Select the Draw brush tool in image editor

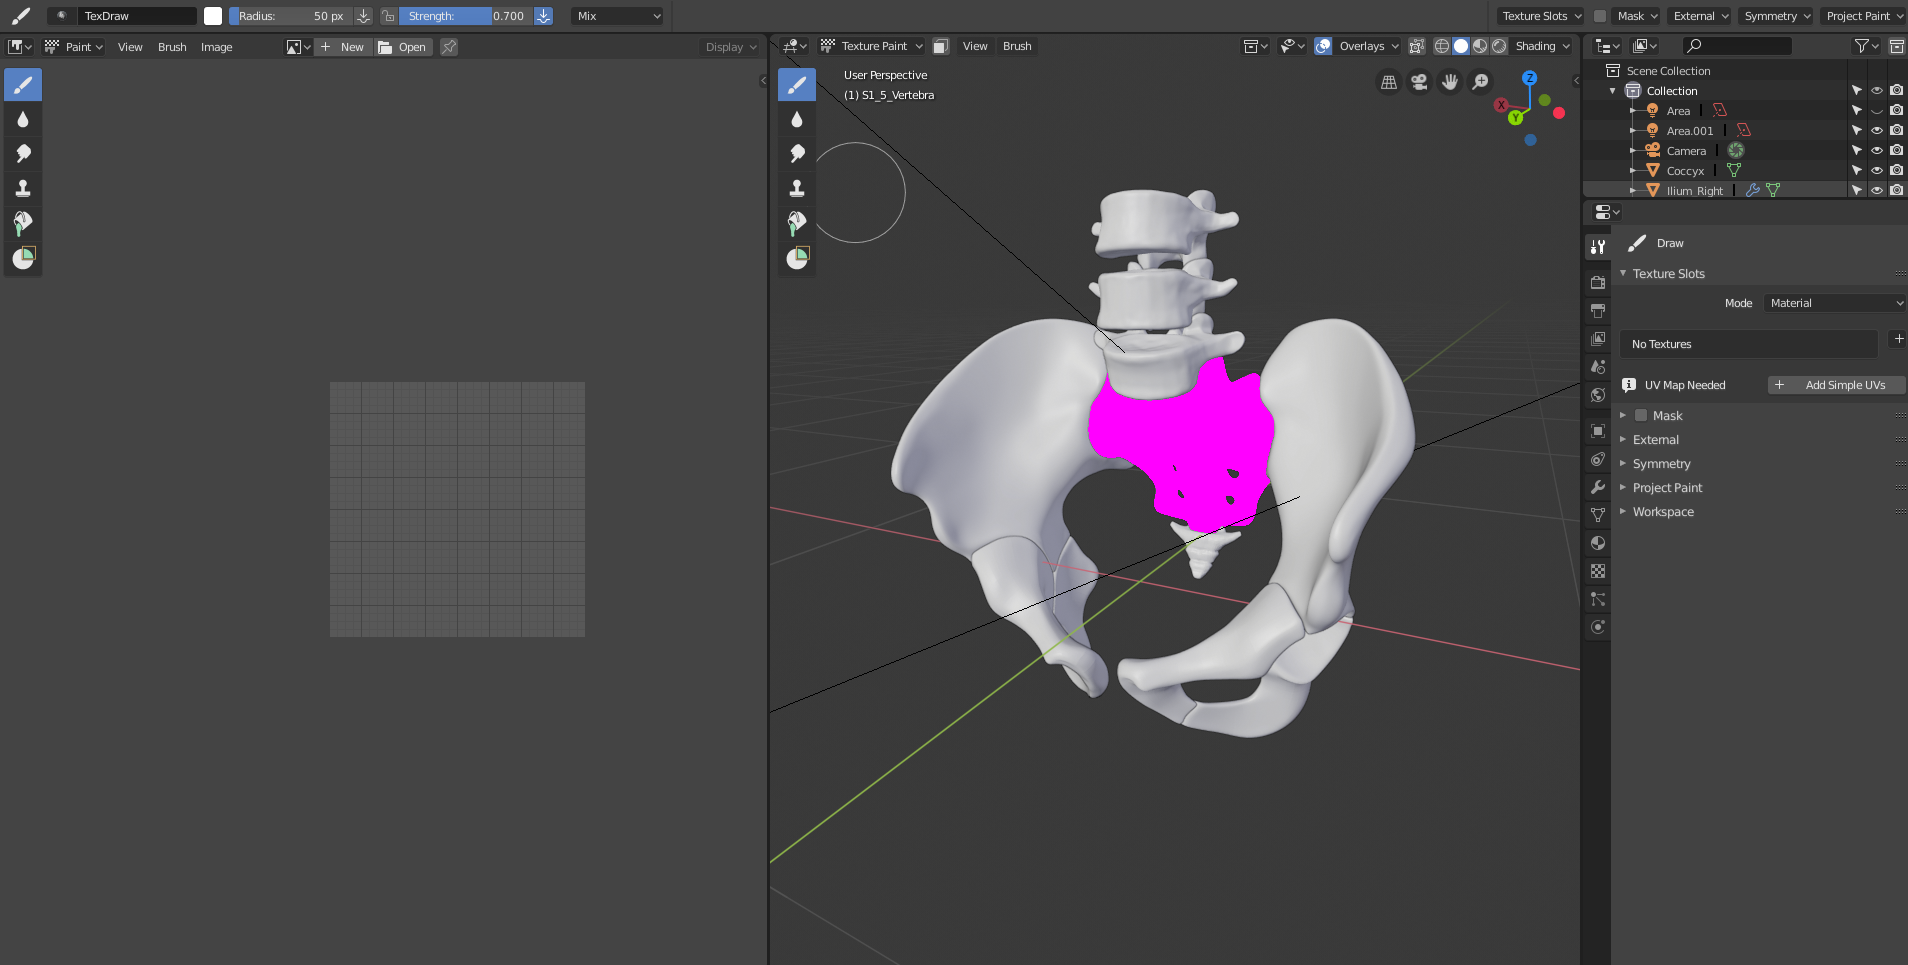[23, 85]
